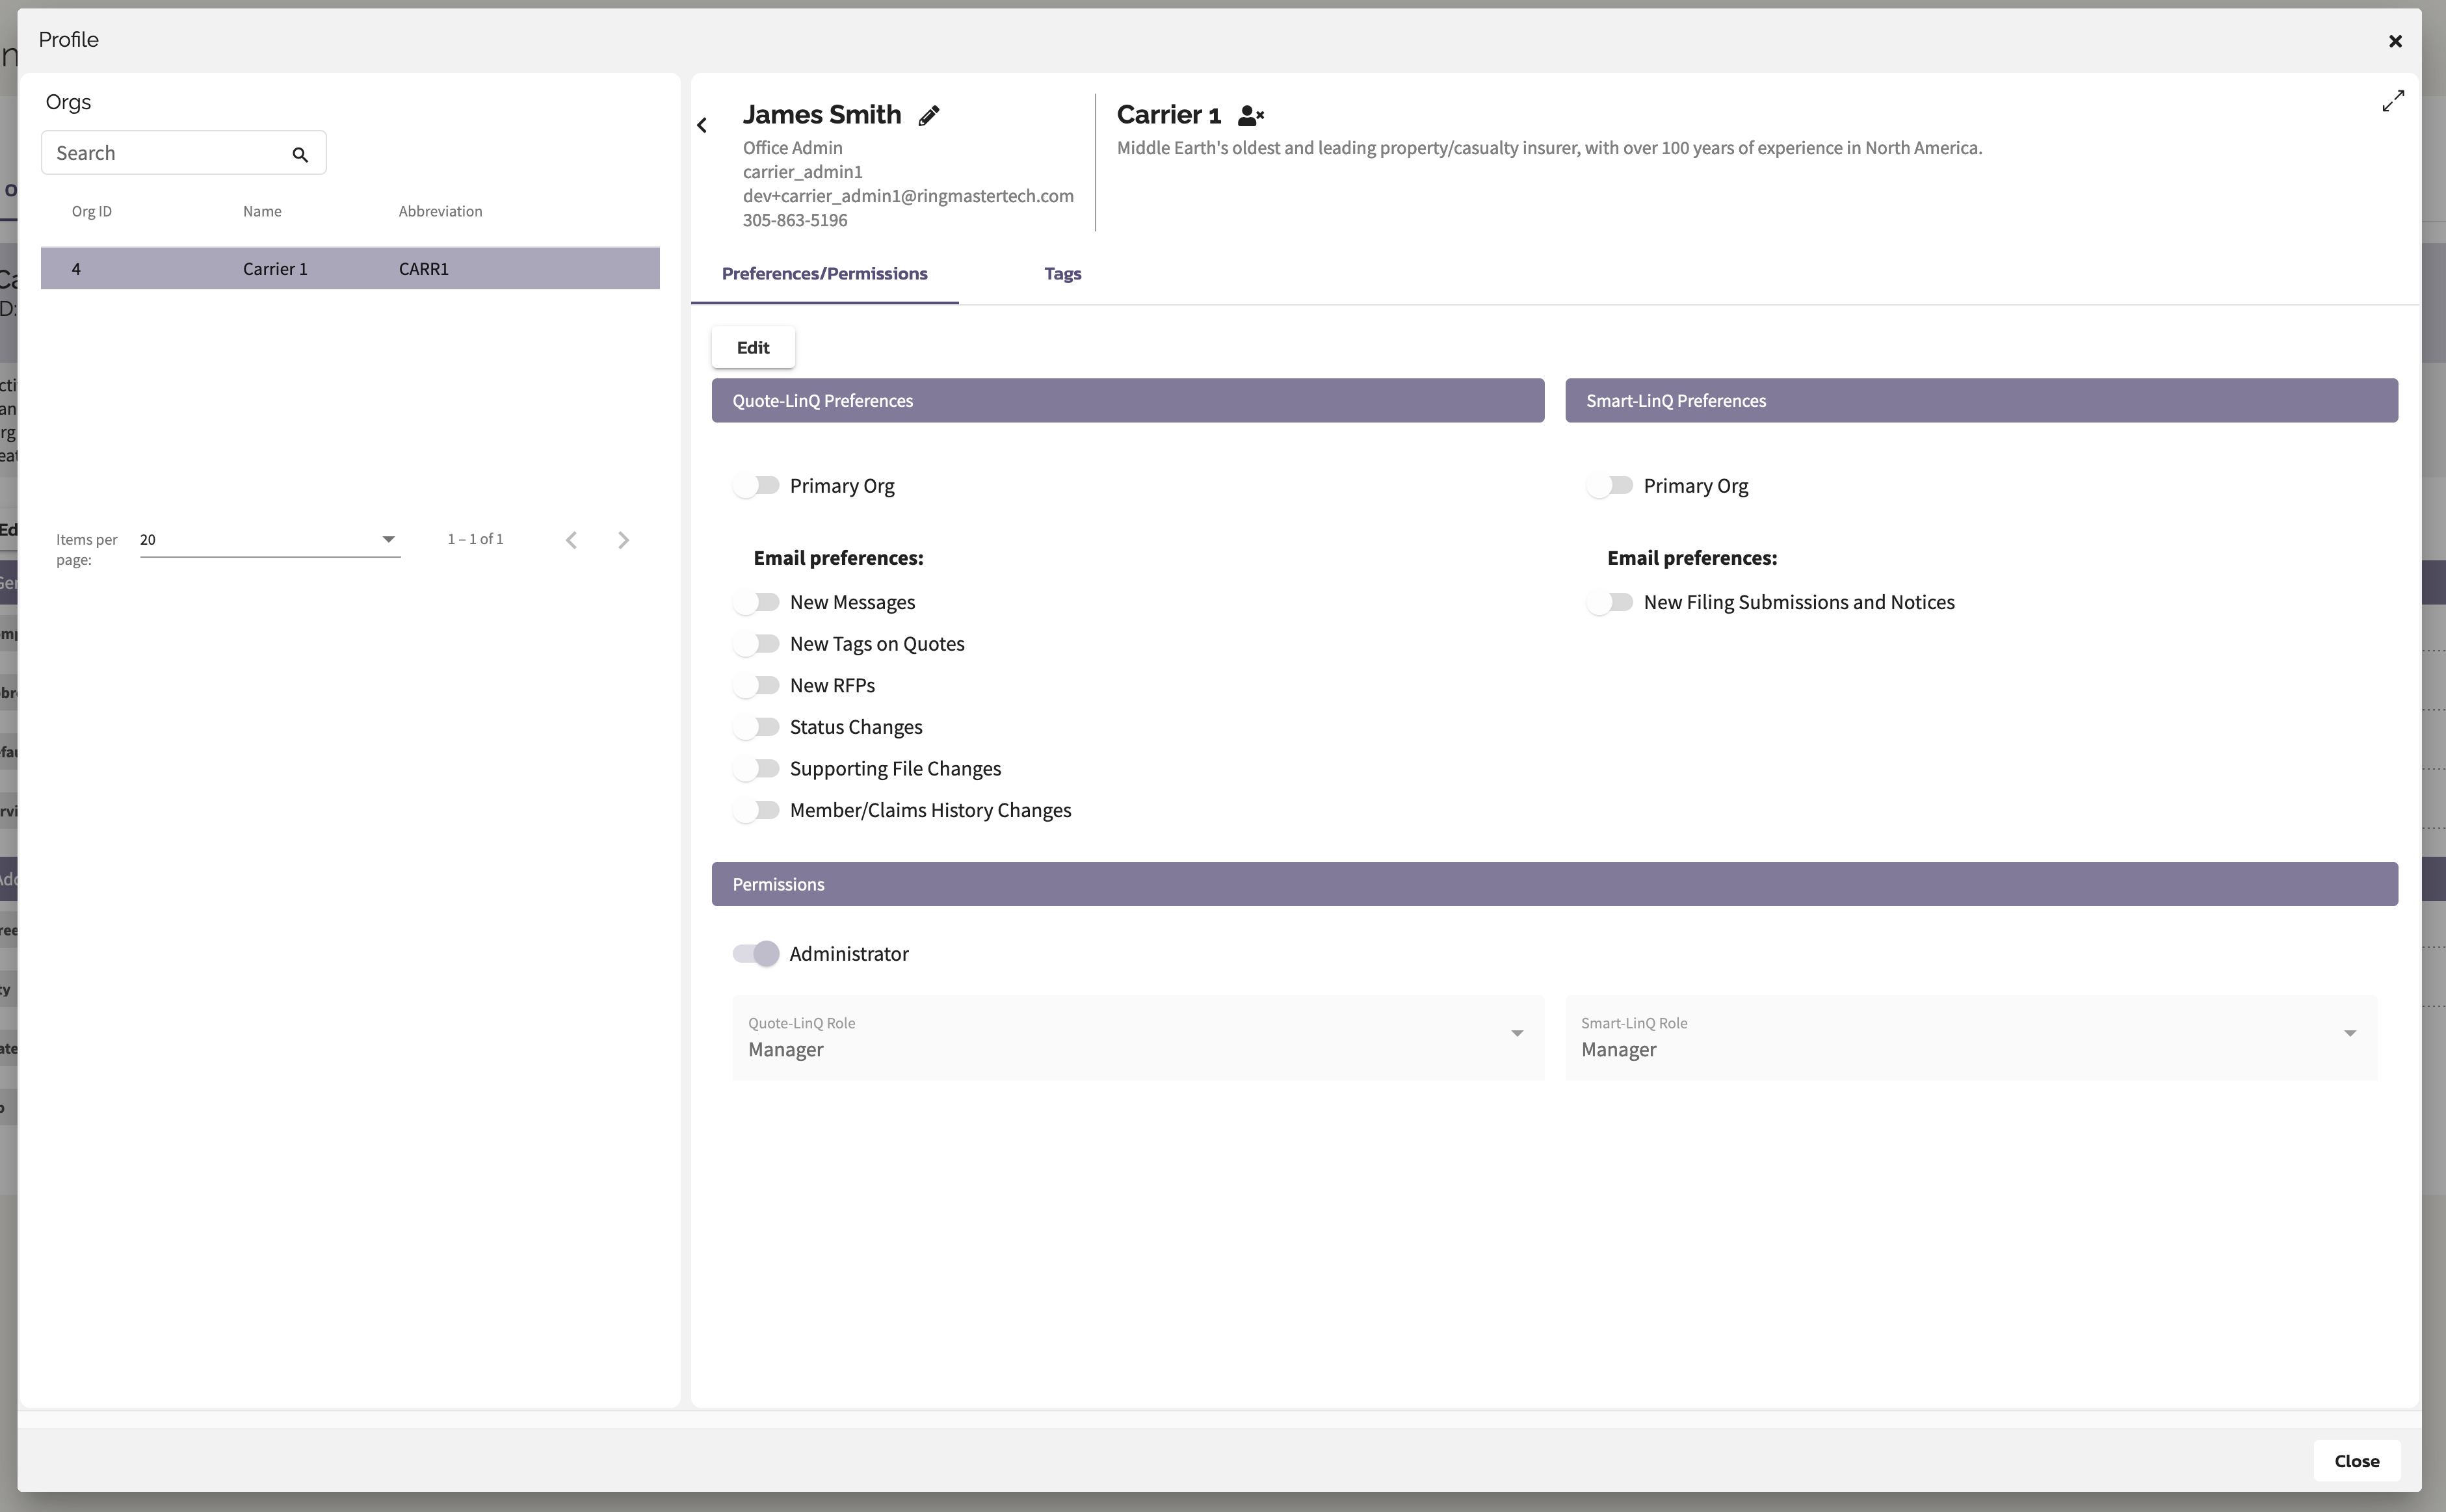Toggle Supporting File Changes switch
Screen dimensions: 2446x1512
coord(756,769)
